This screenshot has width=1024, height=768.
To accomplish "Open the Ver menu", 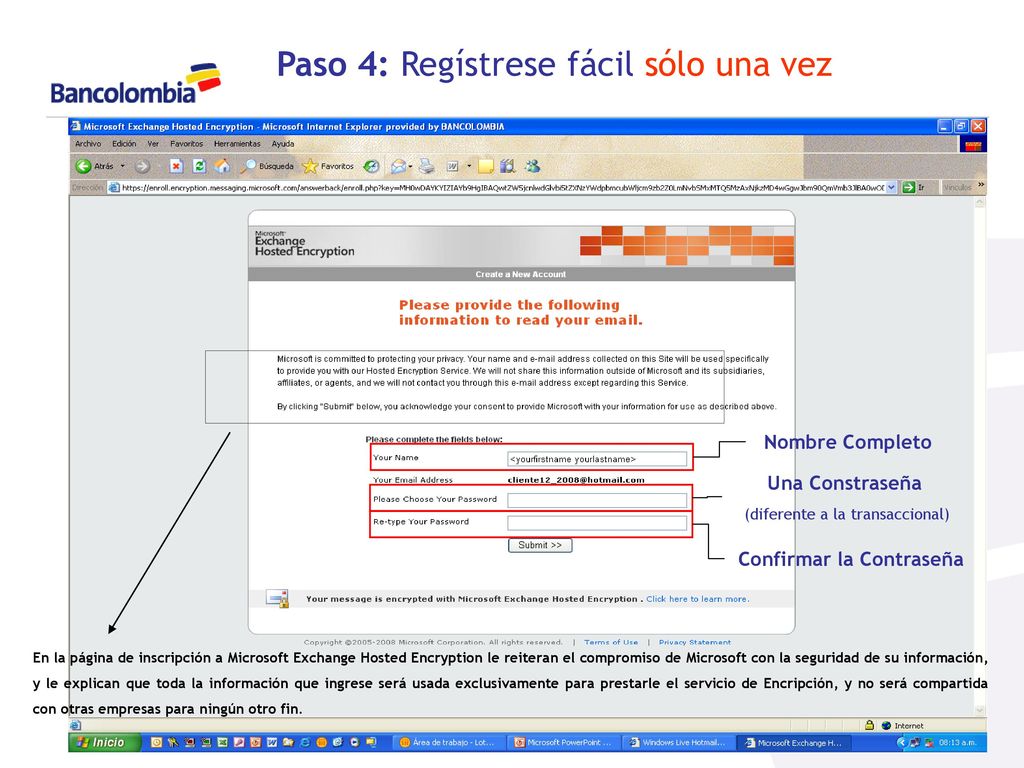I will coord(153,144).
